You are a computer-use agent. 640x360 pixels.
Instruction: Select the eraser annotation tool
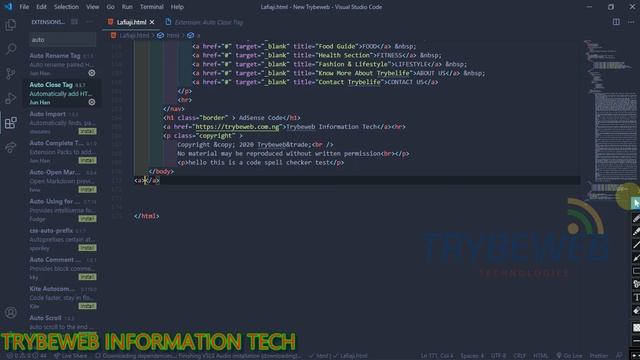(636, 310)
